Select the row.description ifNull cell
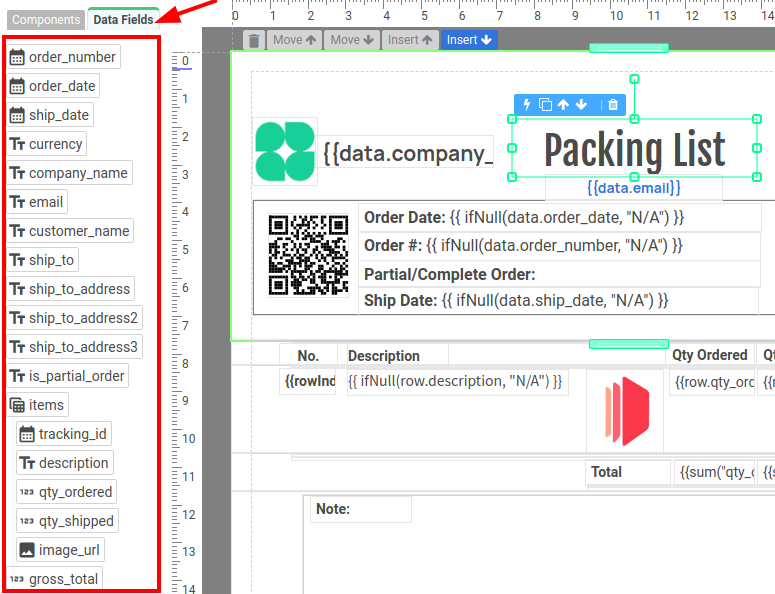Screen dimensions: 775x594 pyautogui.click(x=458, y=382)
